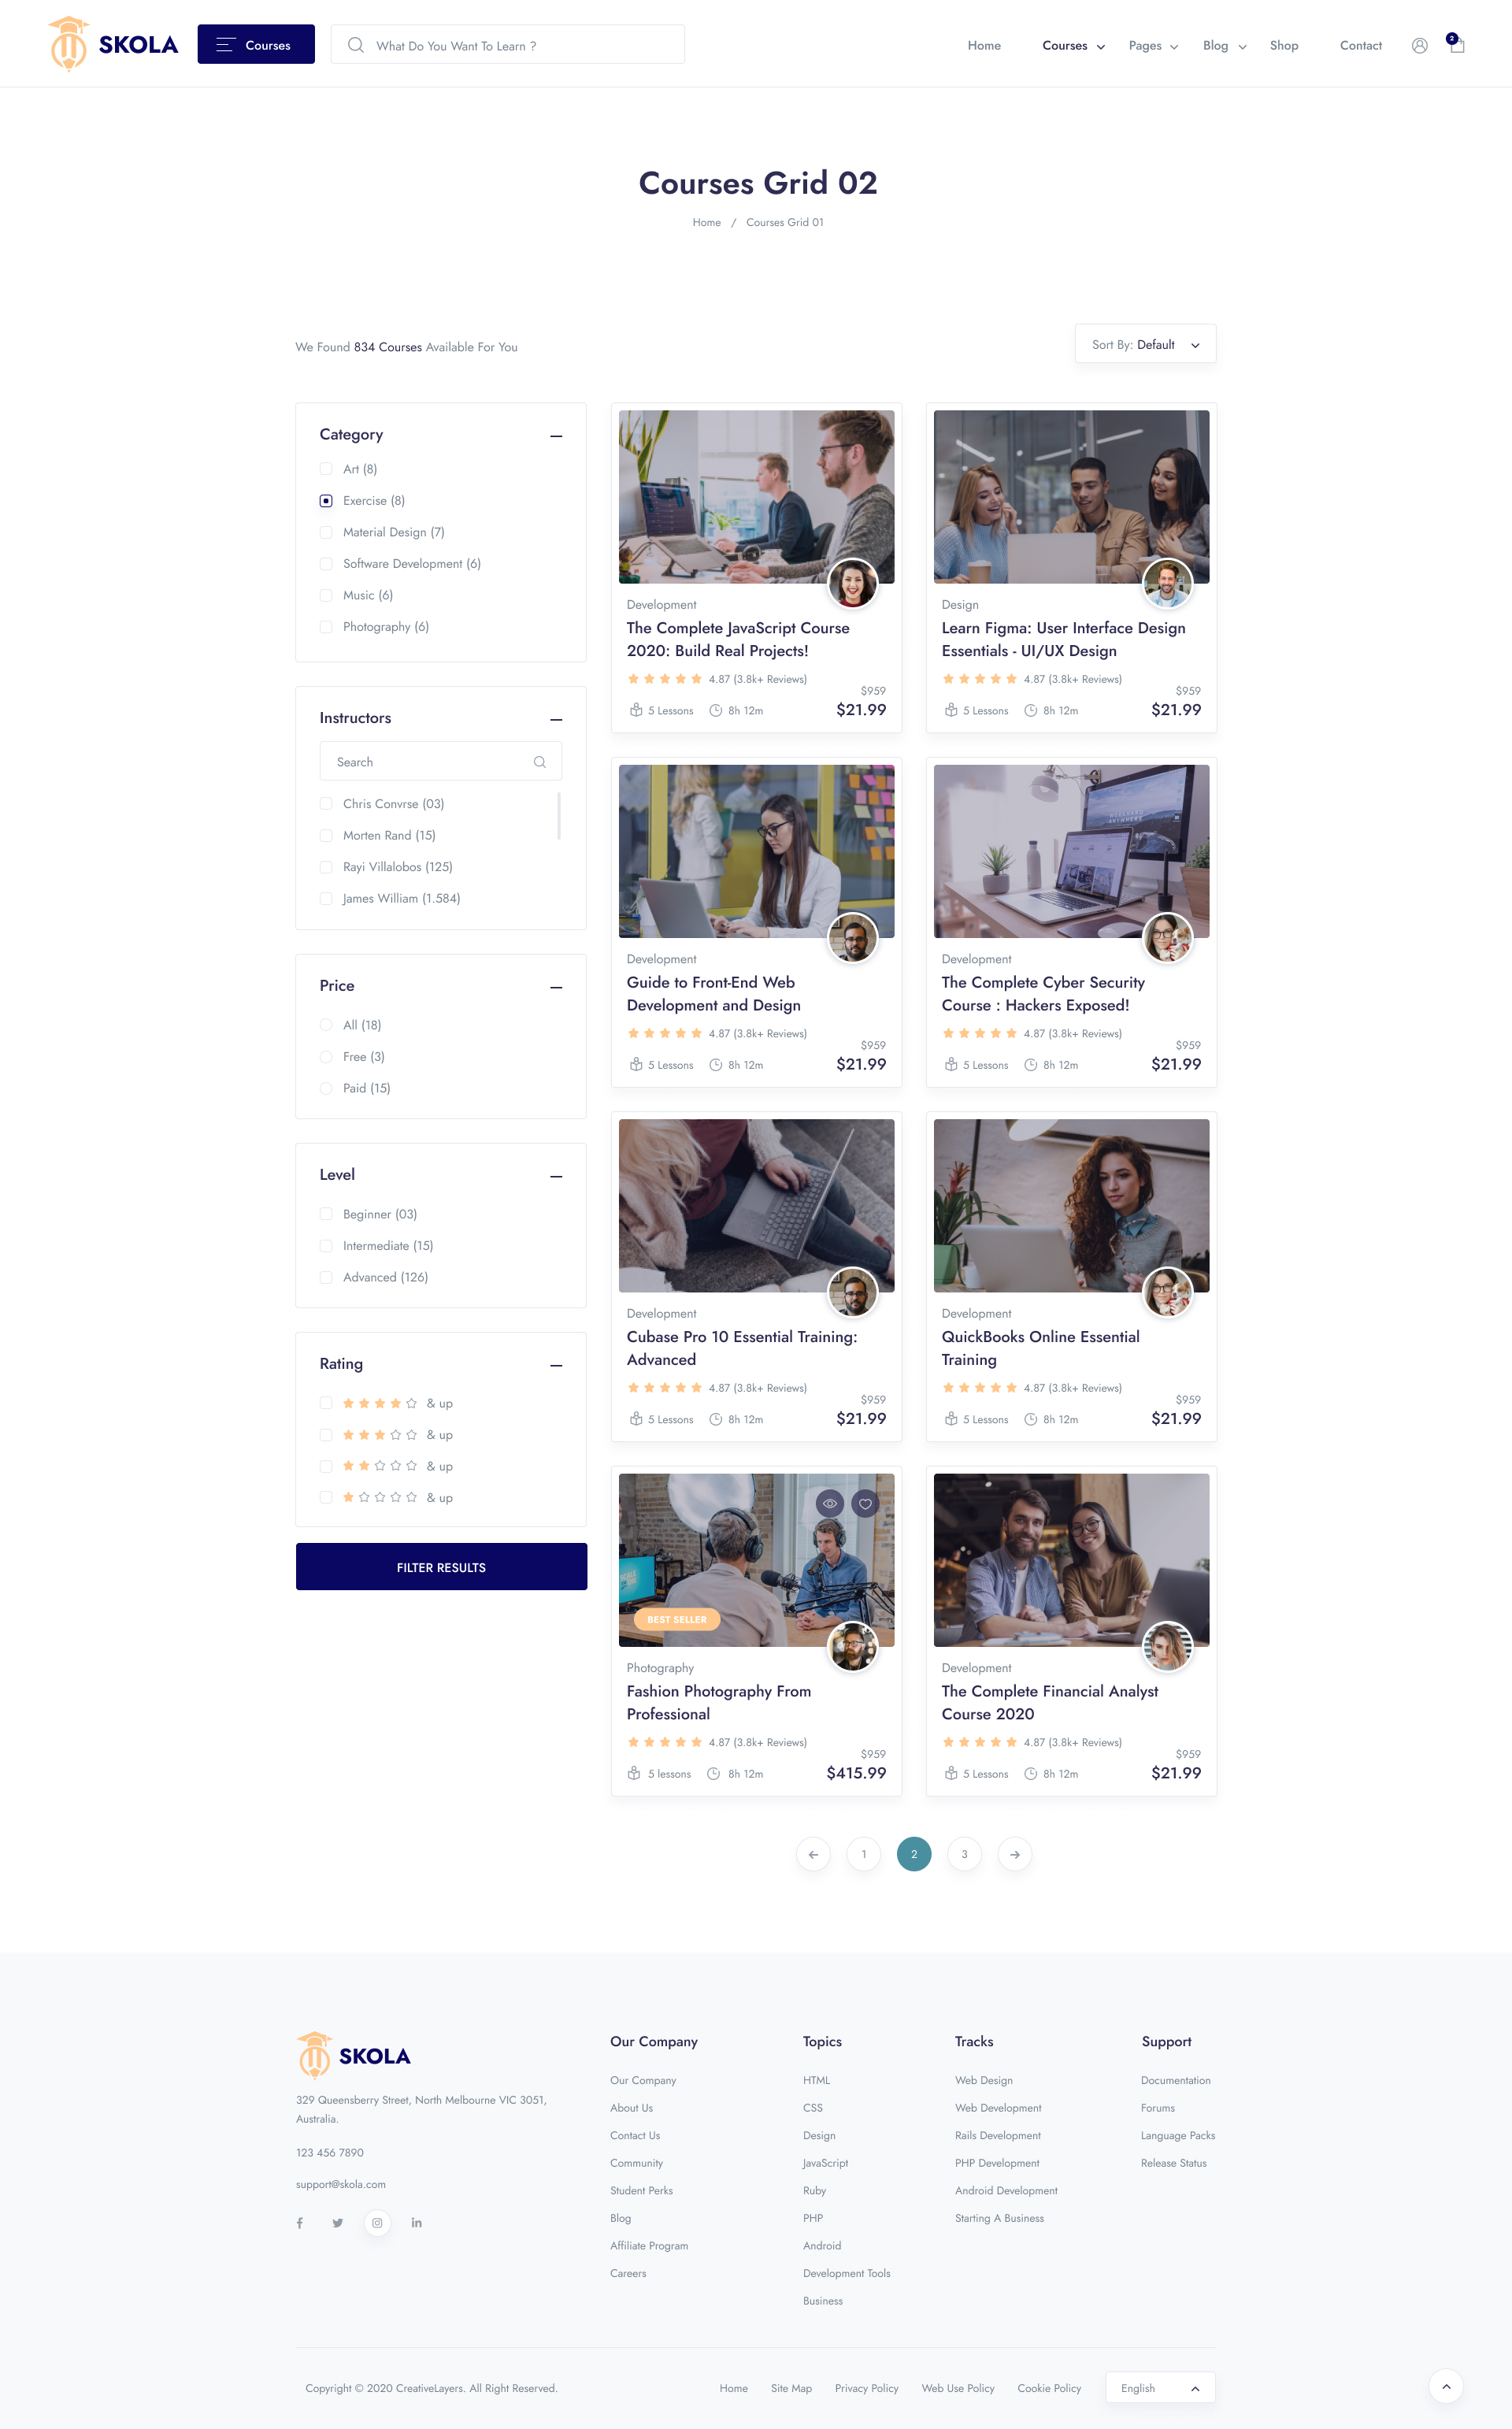Go to next page arrow in pagination
This screenshot has height=2429, width=1512.
pyautogui.click(x=1014, y=1854)
